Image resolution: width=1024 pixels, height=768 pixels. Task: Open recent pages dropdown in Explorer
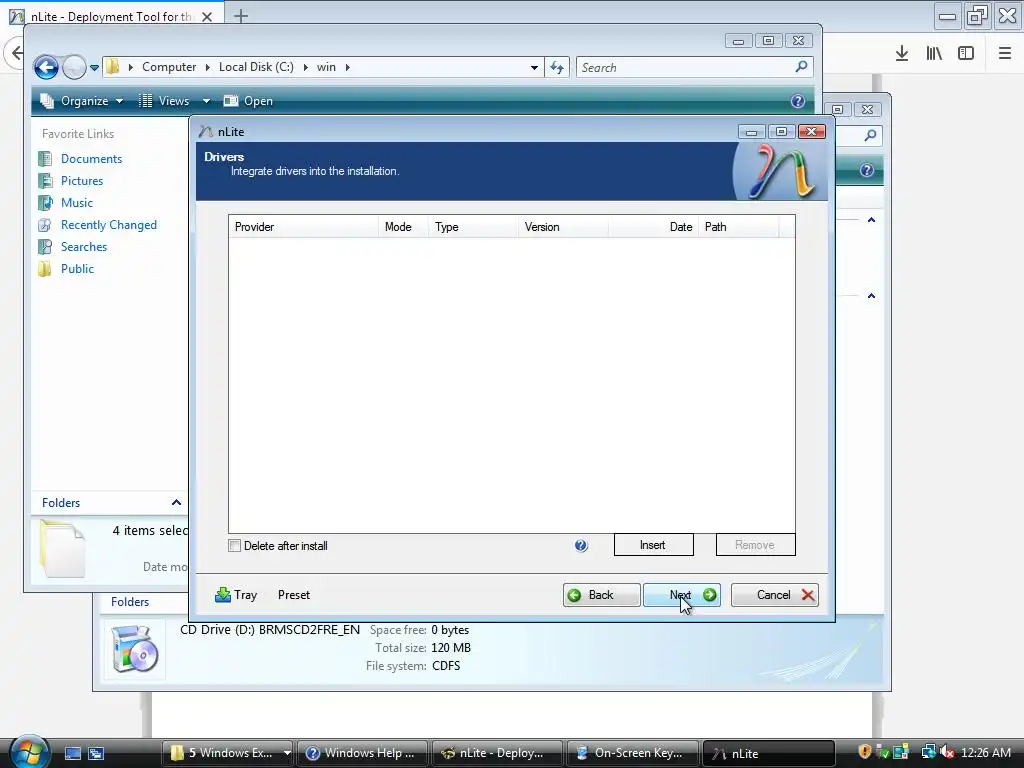coord(94,67)
